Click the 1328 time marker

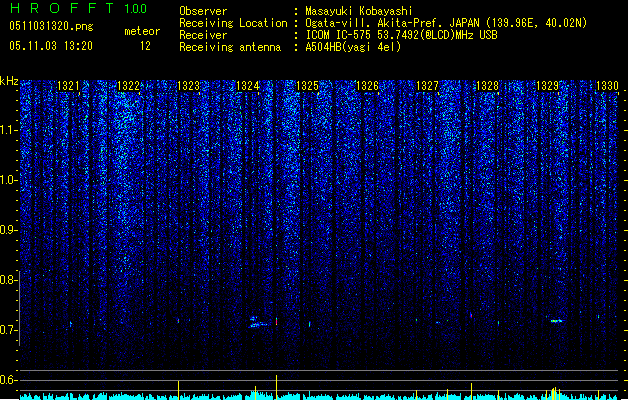click(x=487, y=86)
